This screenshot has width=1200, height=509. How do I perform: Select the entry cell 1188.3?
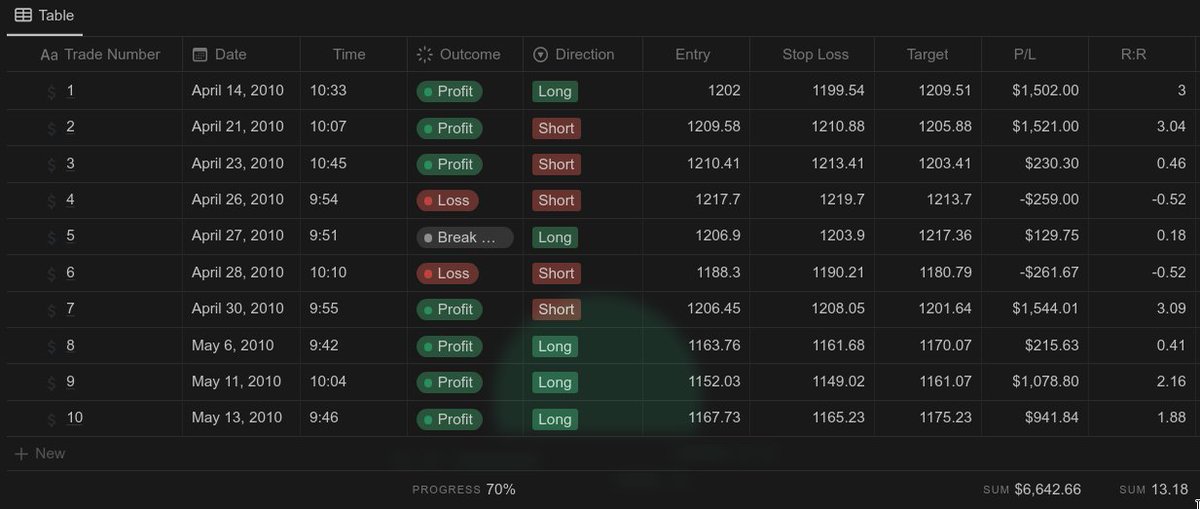click(696, 272)
